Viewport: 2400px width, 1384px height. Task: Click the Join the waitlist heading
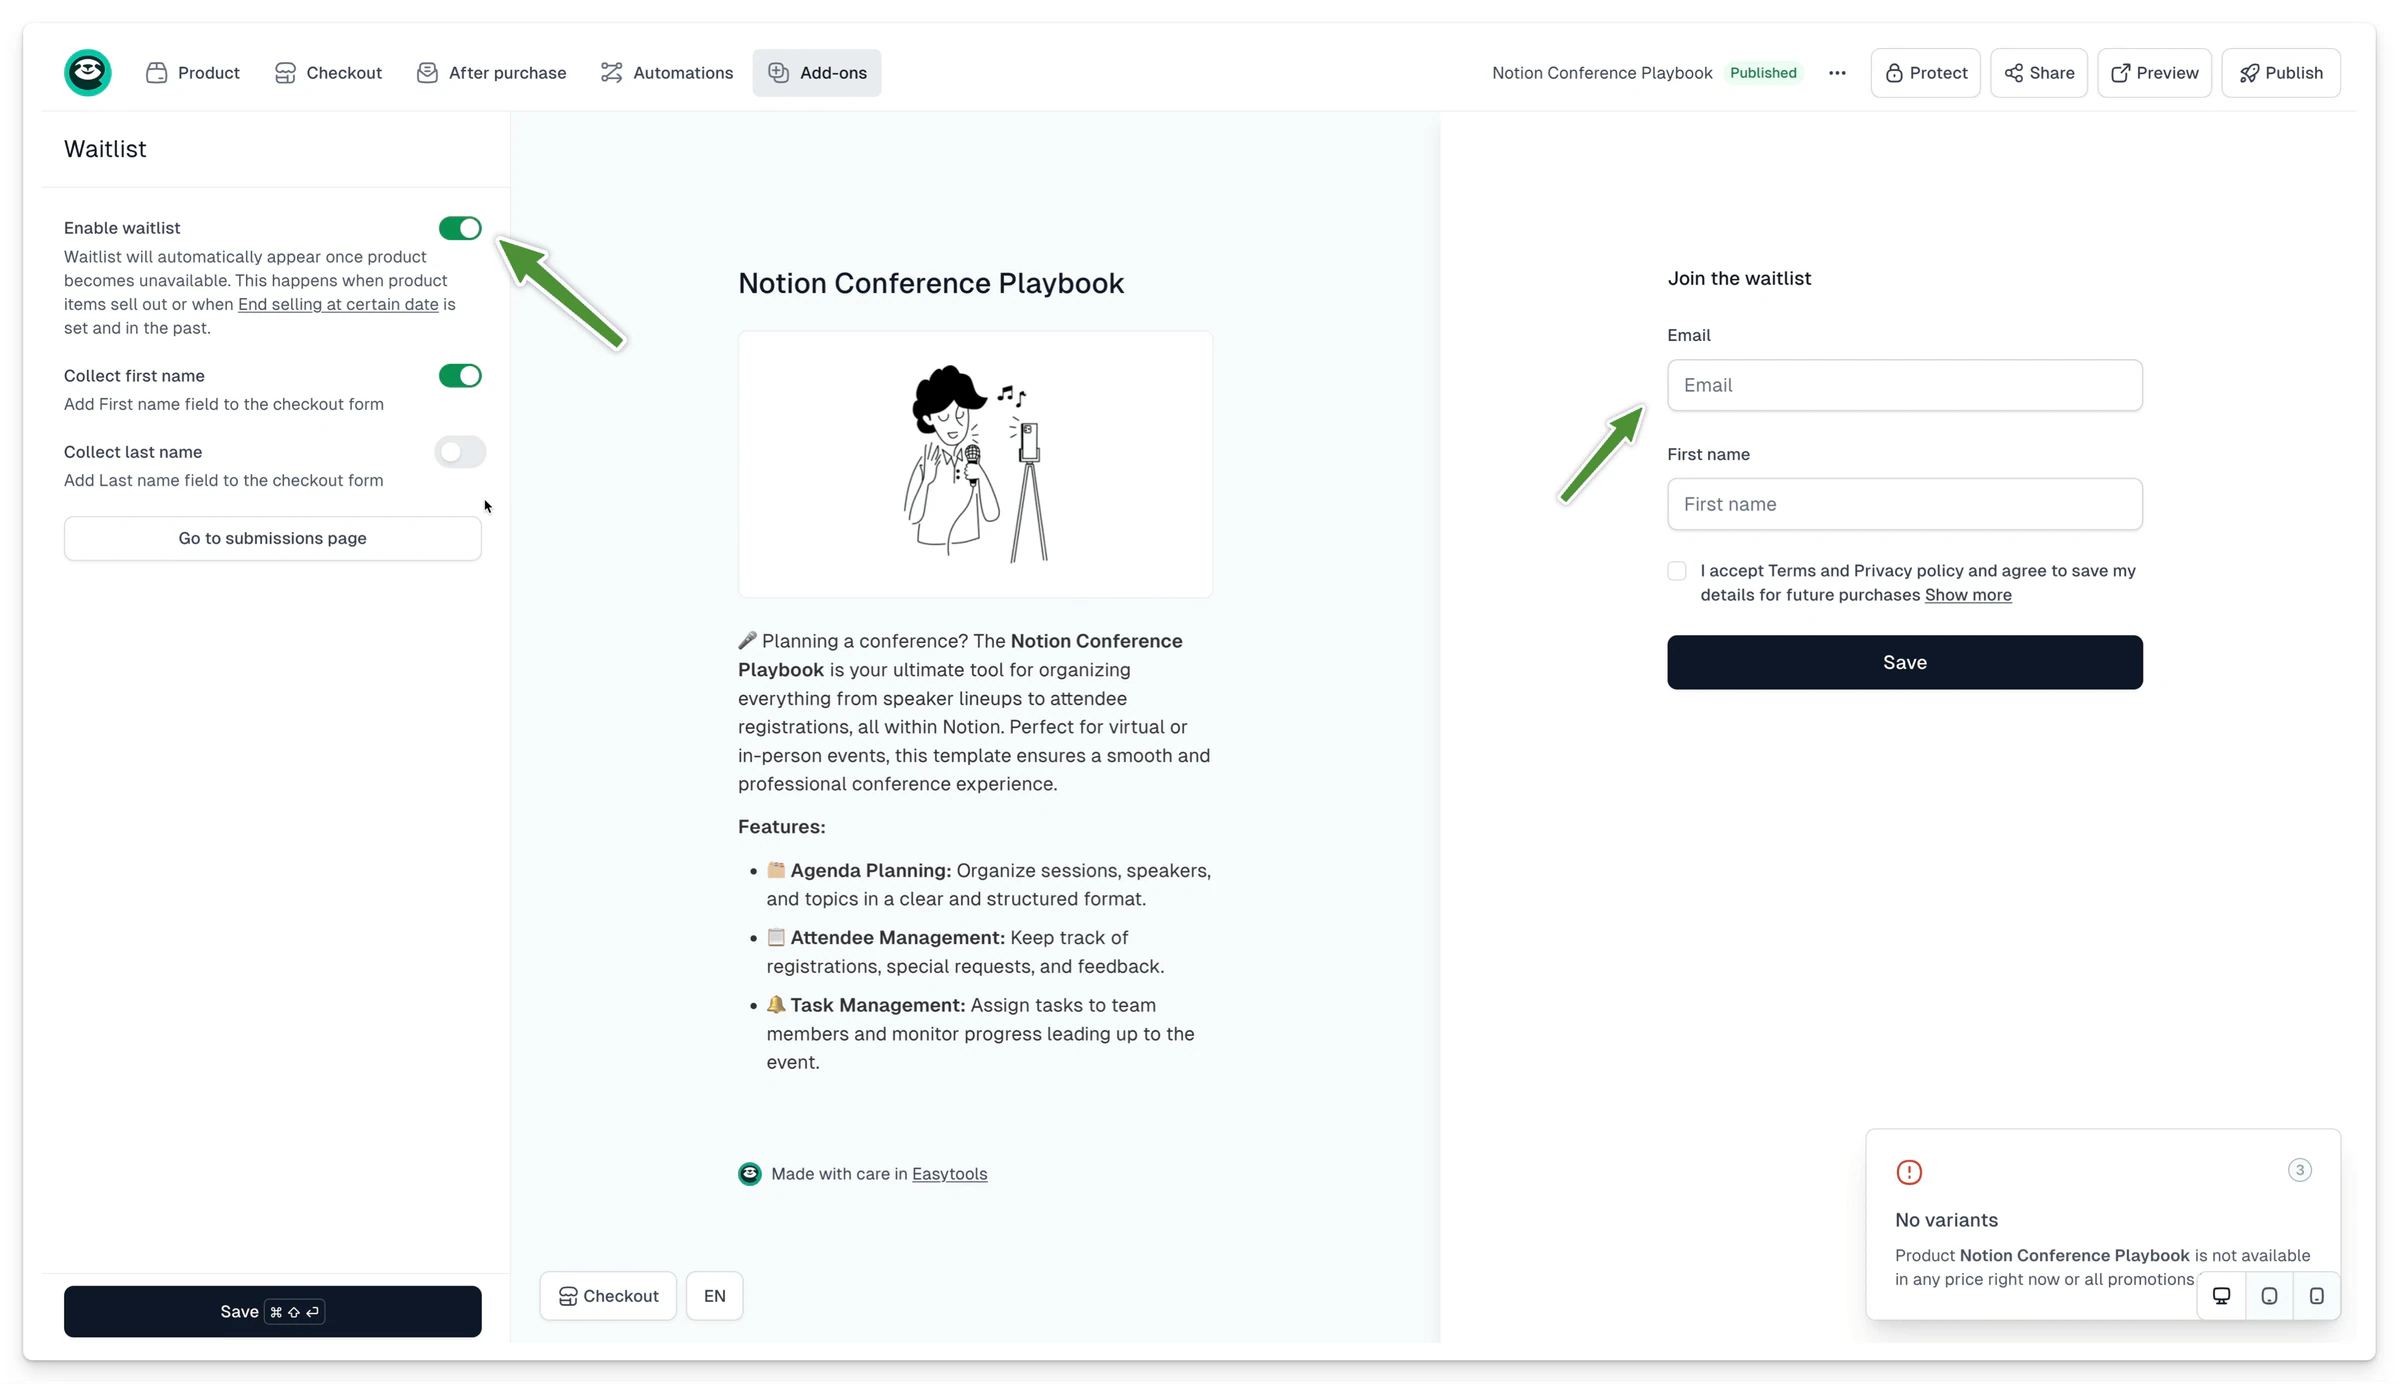1739,278
